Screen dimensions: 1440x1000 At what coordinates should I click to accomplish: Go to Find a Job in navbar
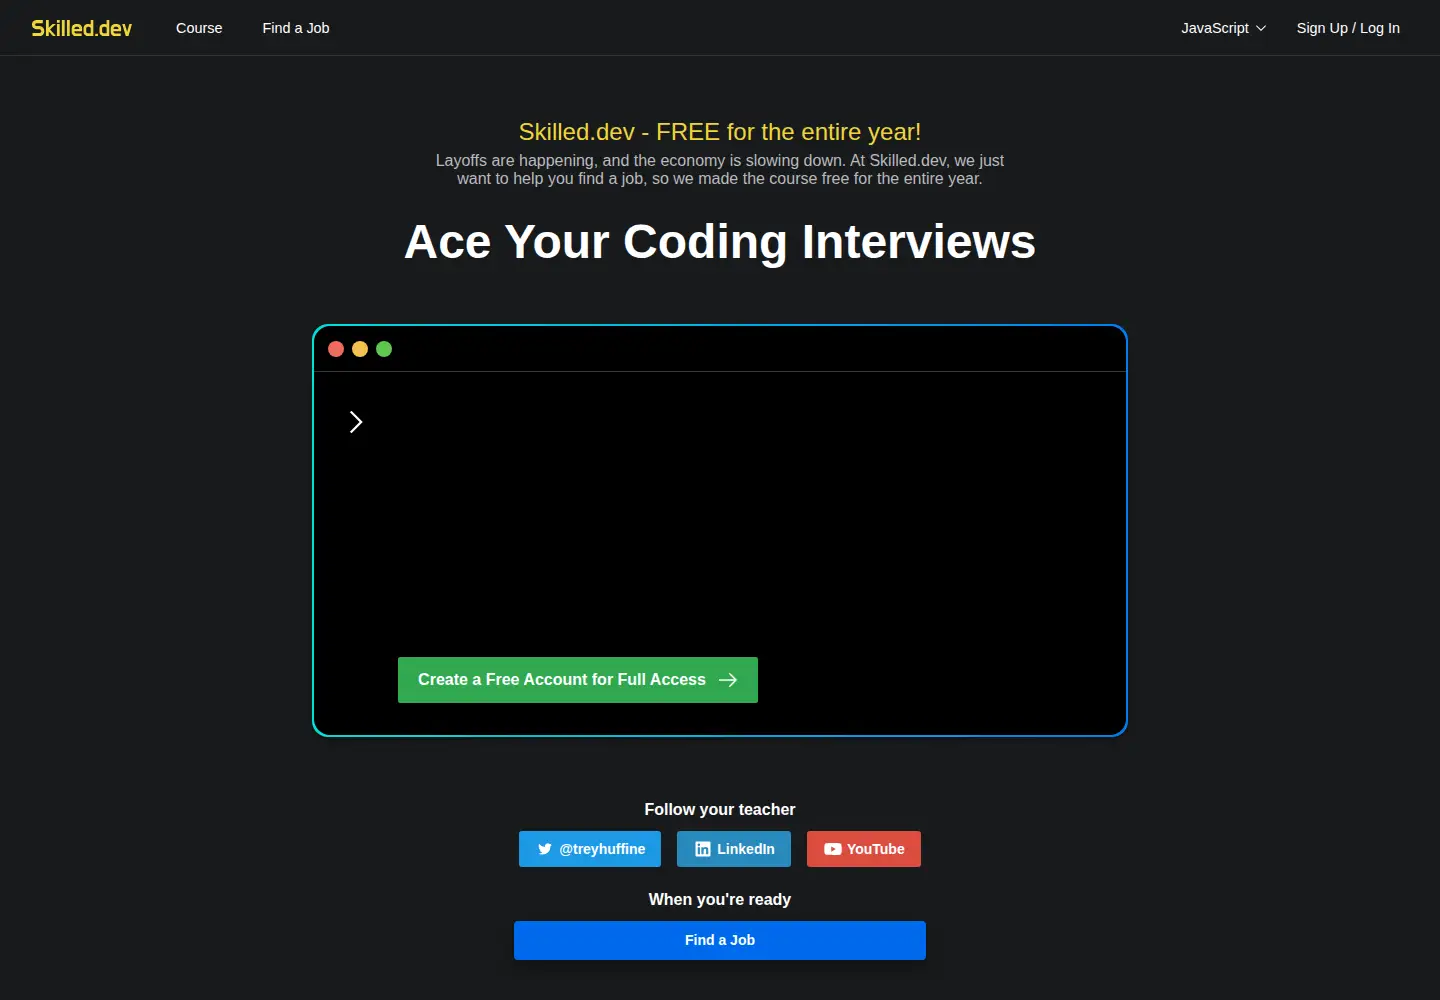(x=296, y=28)
